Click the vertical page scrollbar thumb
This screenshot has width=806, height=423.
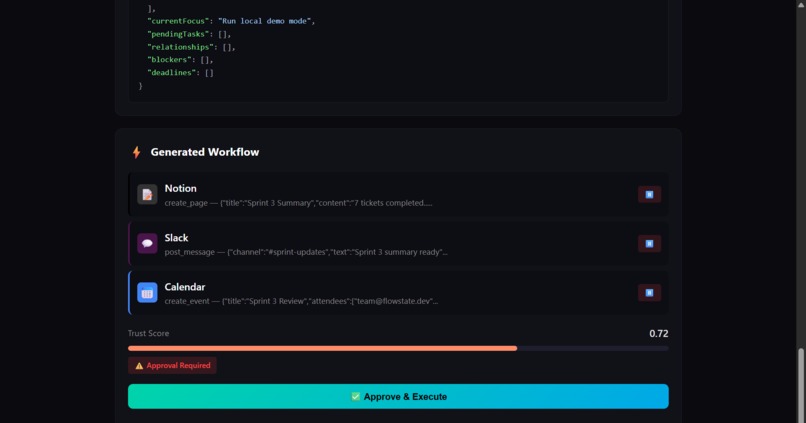click(x=801, y=384)
